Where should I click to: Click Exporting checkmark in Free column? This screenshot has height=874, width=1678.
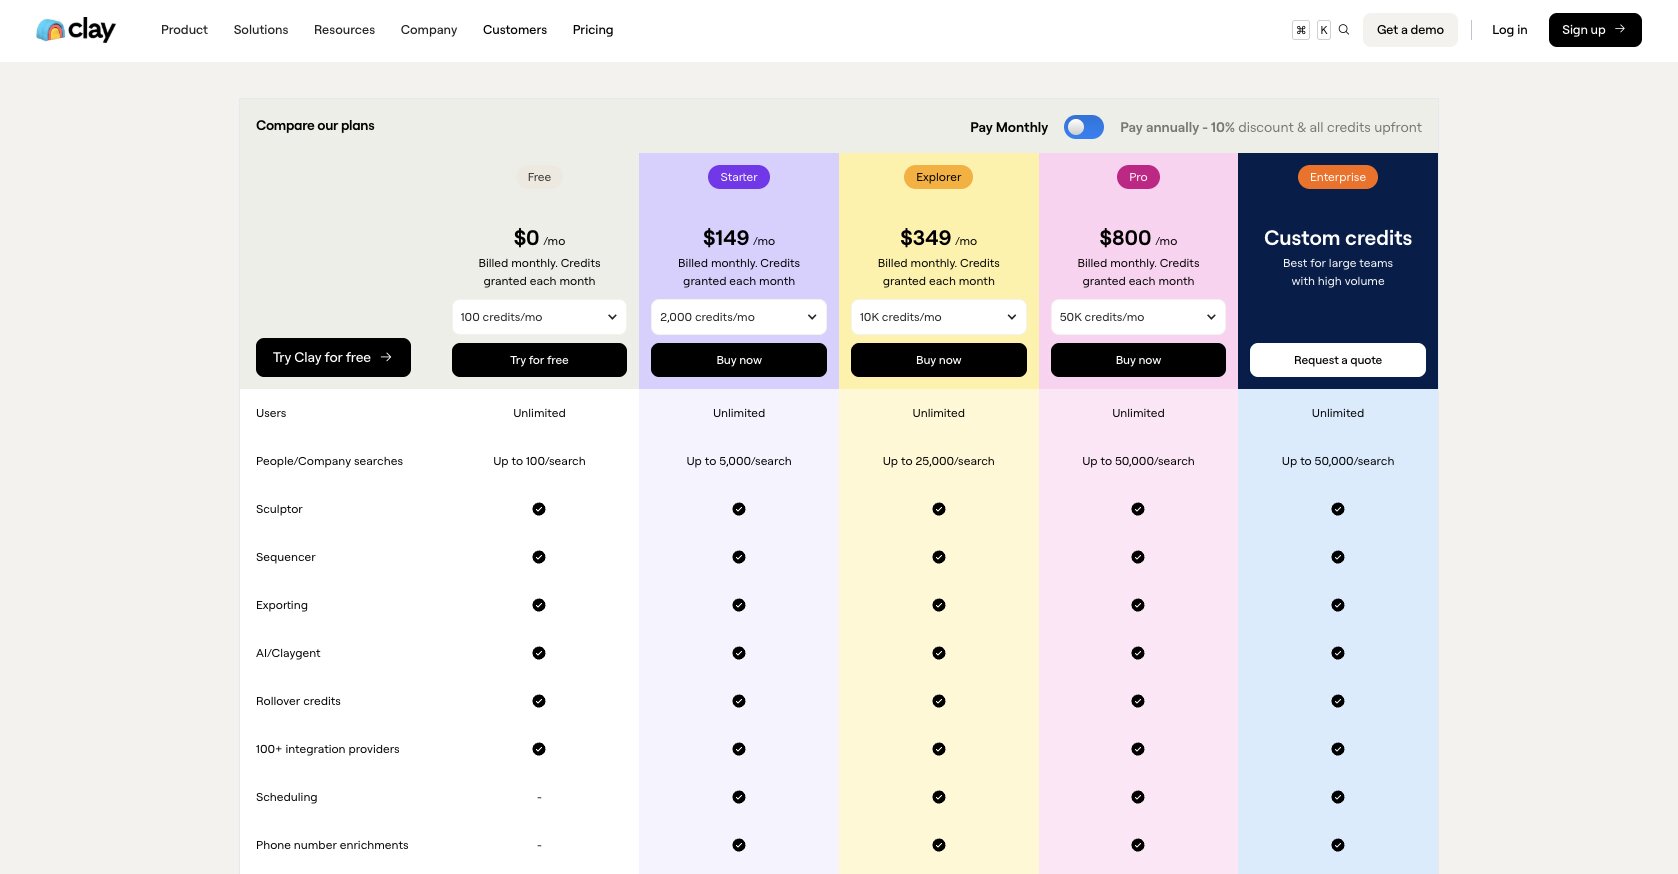point(539,605)
